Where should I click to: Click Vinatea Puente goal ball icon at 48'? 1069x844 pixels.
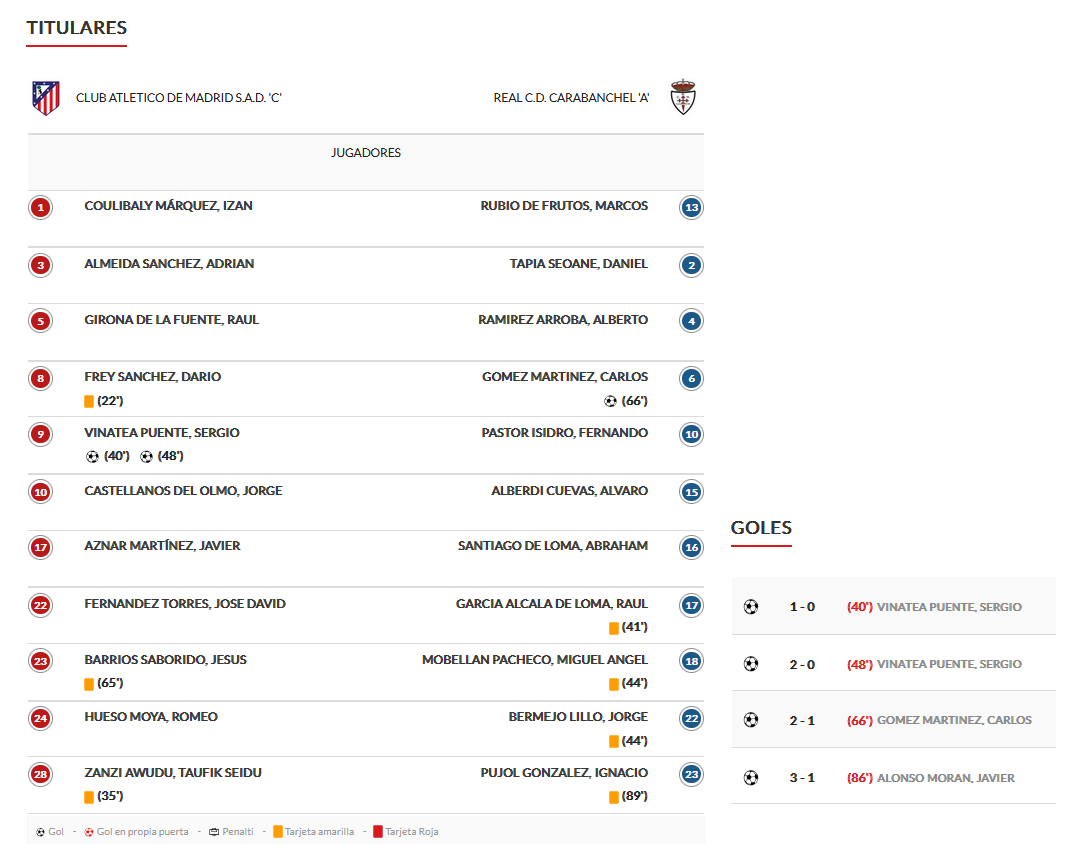pyautogui.click(x=146, y=457)
